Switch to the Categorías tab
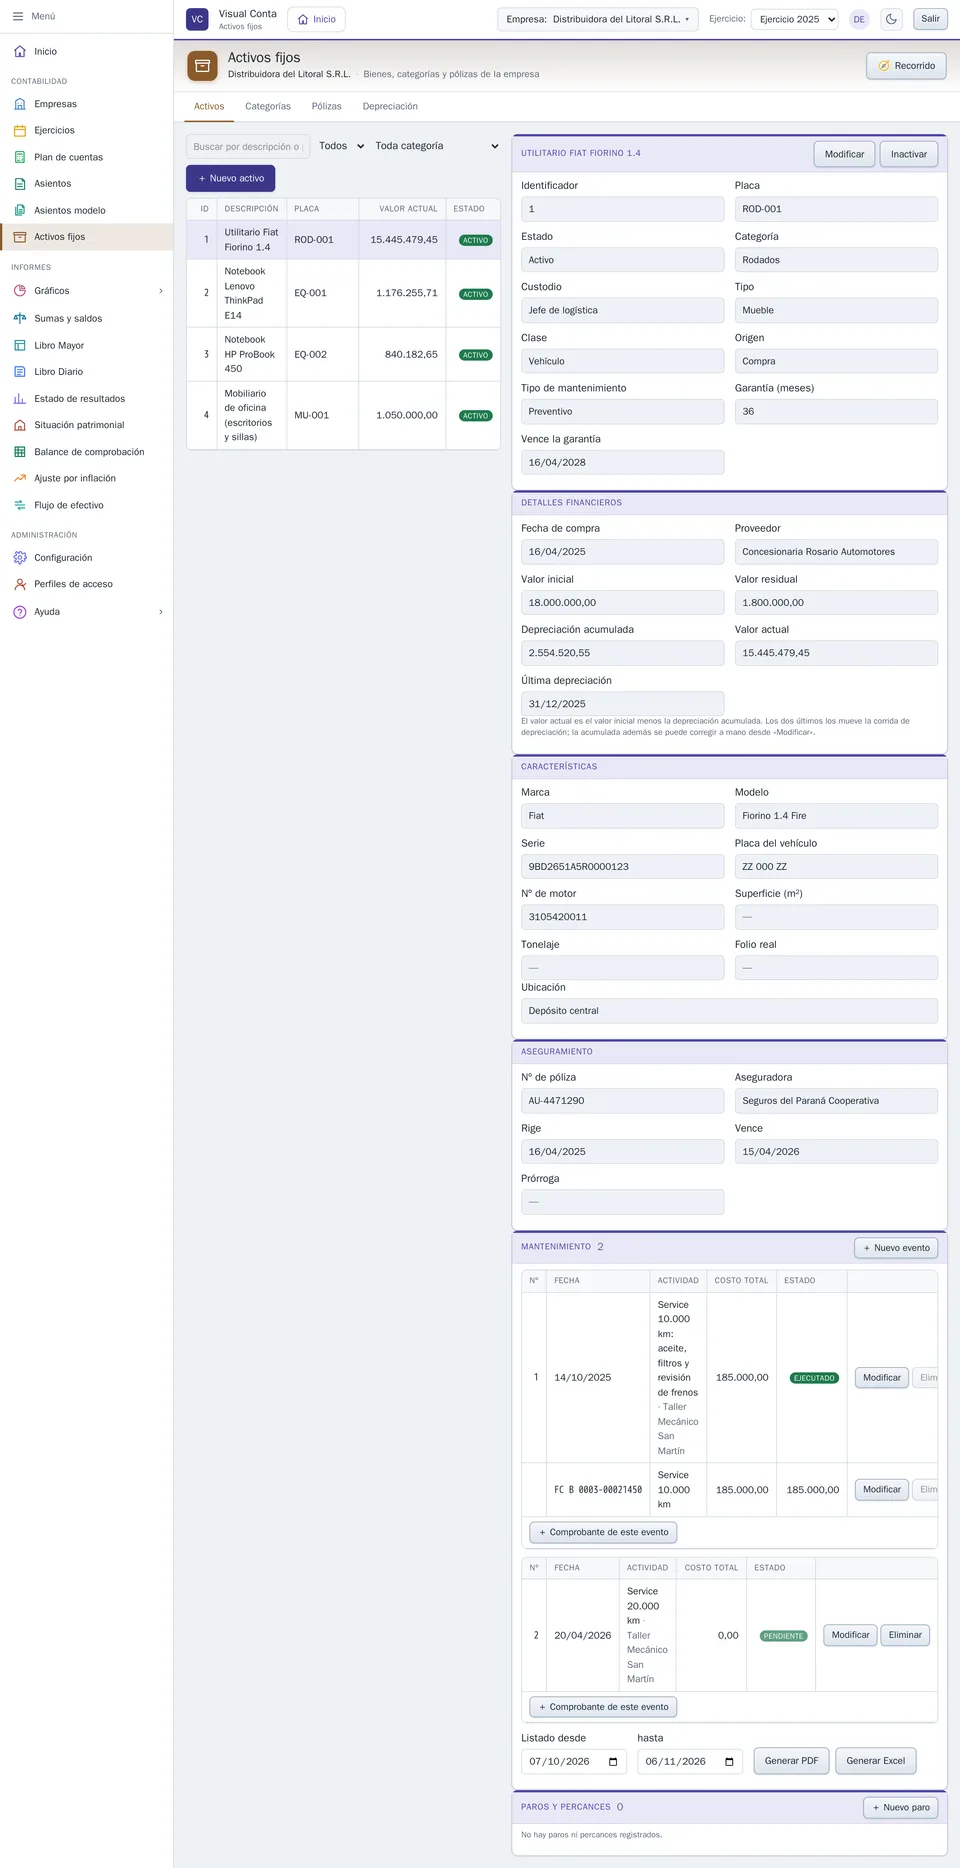This screenshot has height=1868, width=960. [x=268, y=107]
